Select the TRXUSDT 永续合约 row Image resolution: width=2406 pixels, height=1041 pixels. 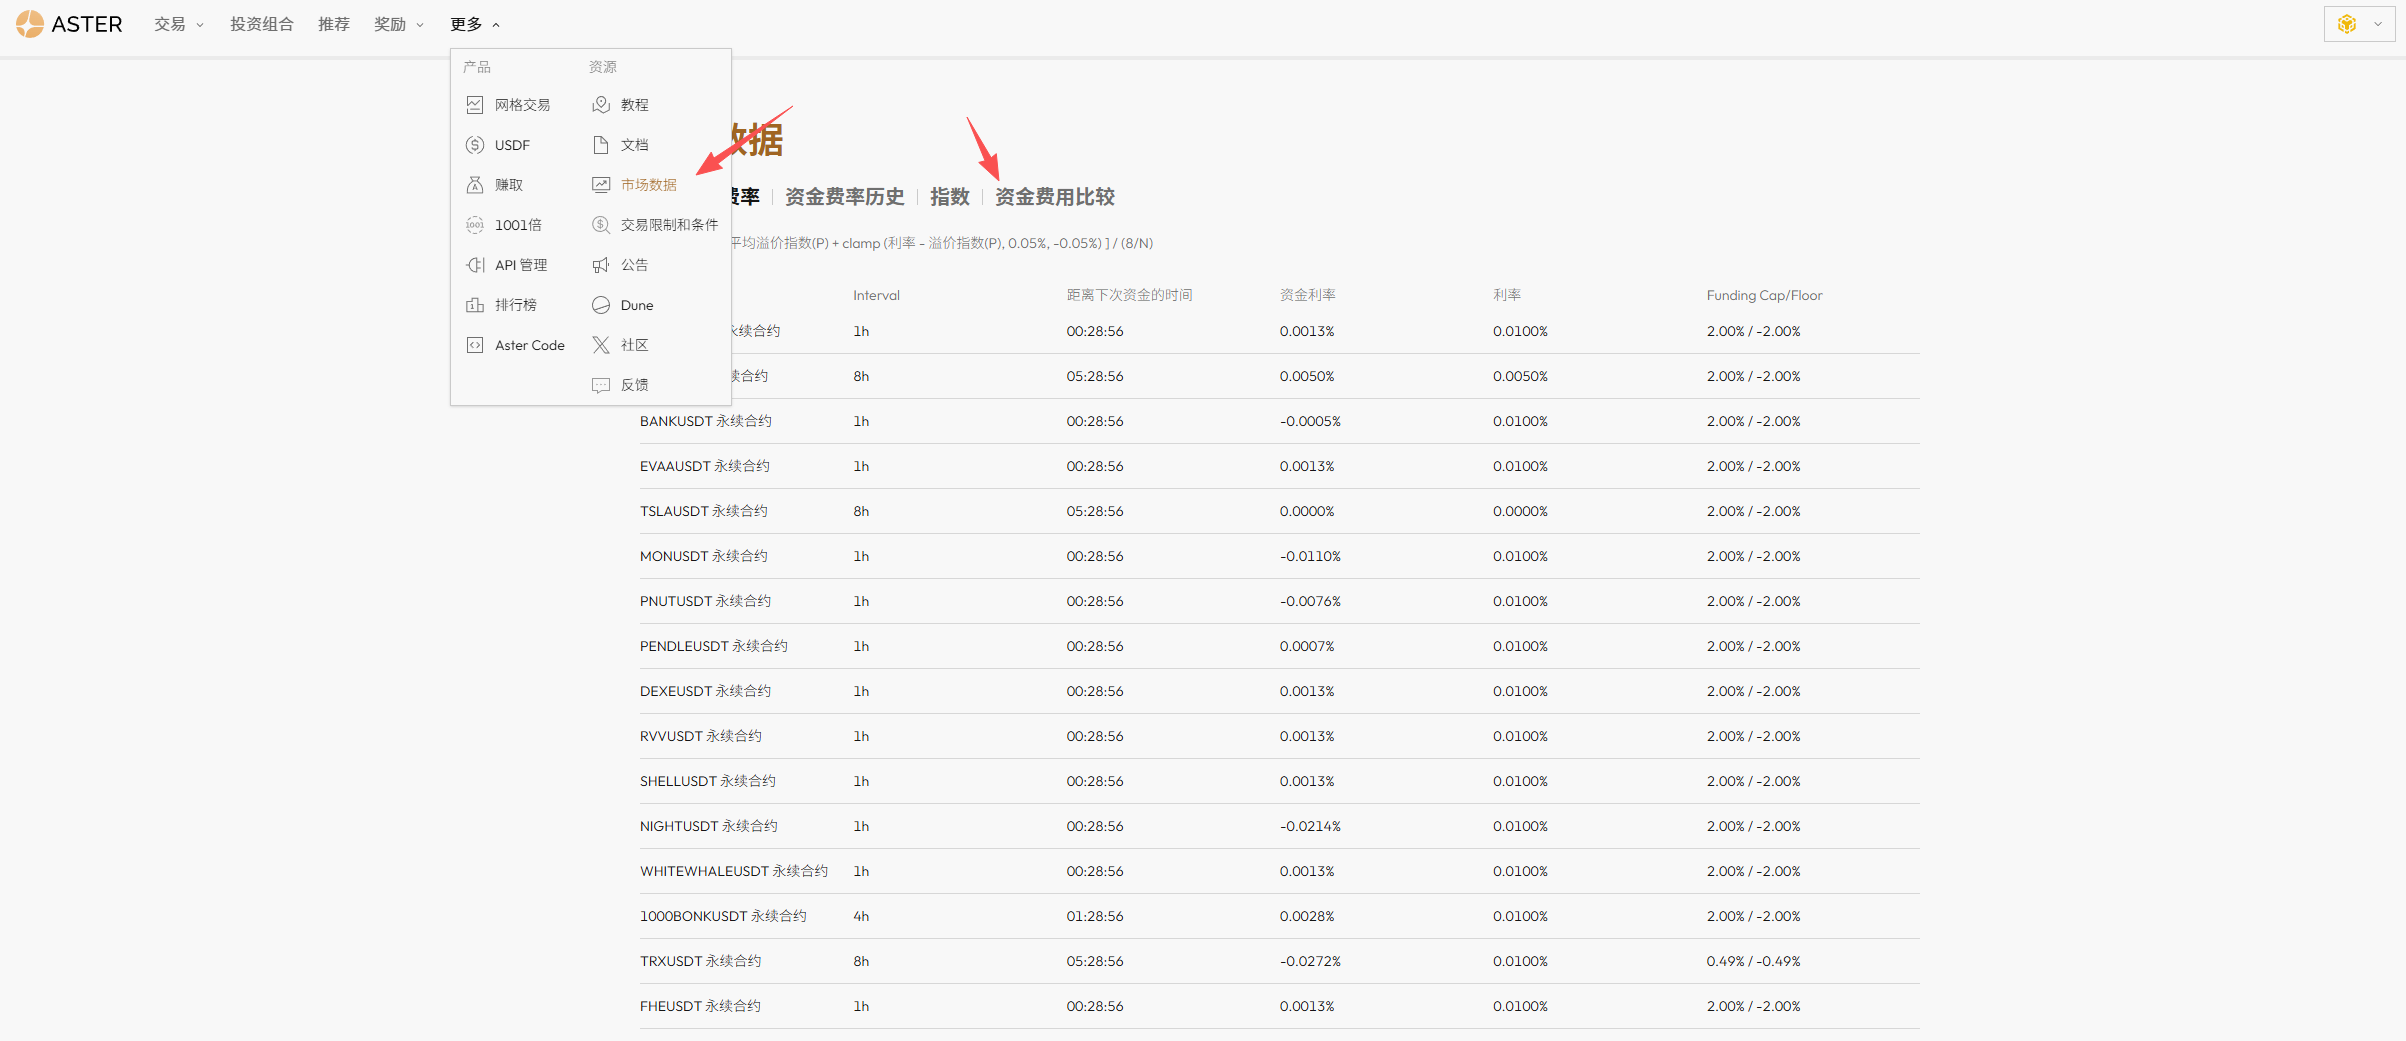[700, 961]
